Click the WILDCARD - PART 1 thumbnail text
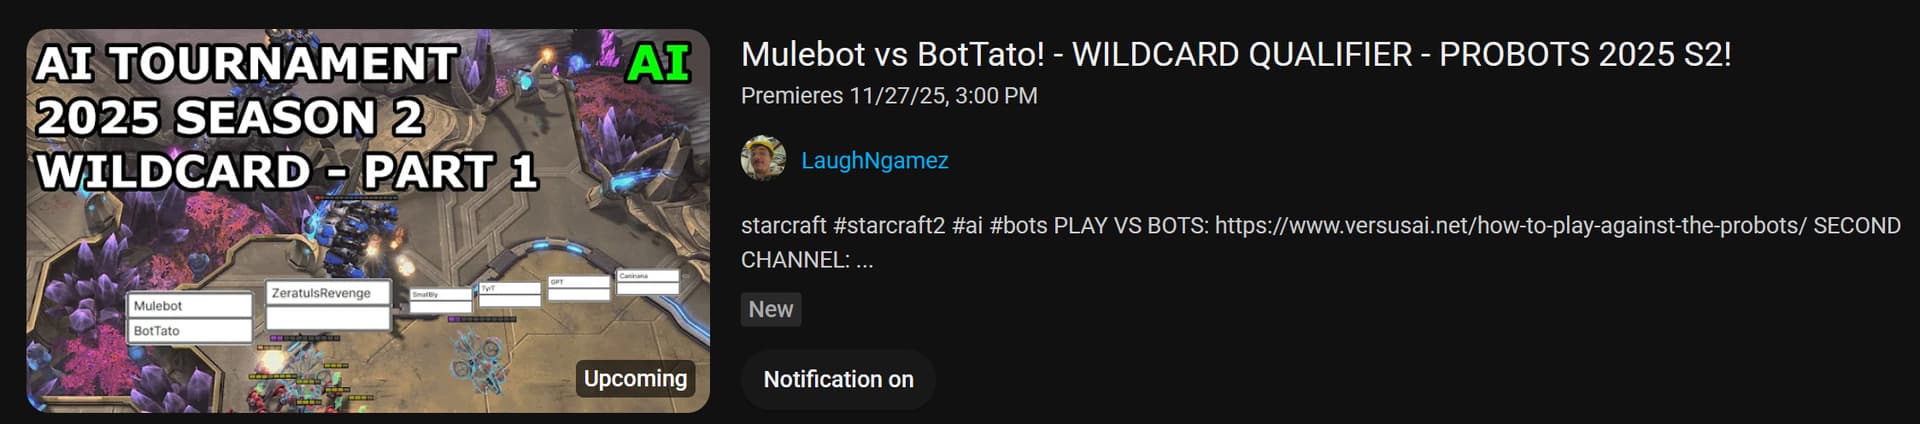 click(x=287, y=171)
